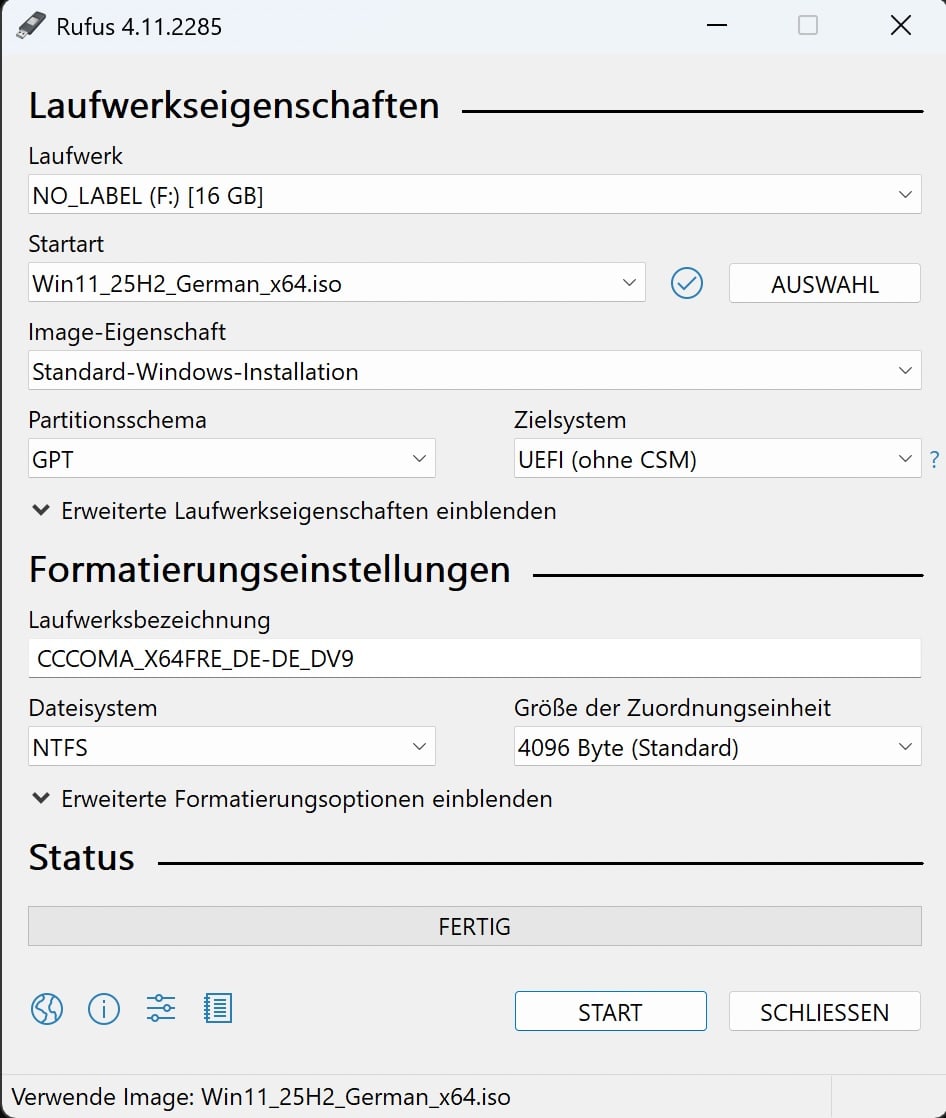This screenshot has width=946, height=1118.
Task: Show the log window icon
Action: [x=217, y=1009]
